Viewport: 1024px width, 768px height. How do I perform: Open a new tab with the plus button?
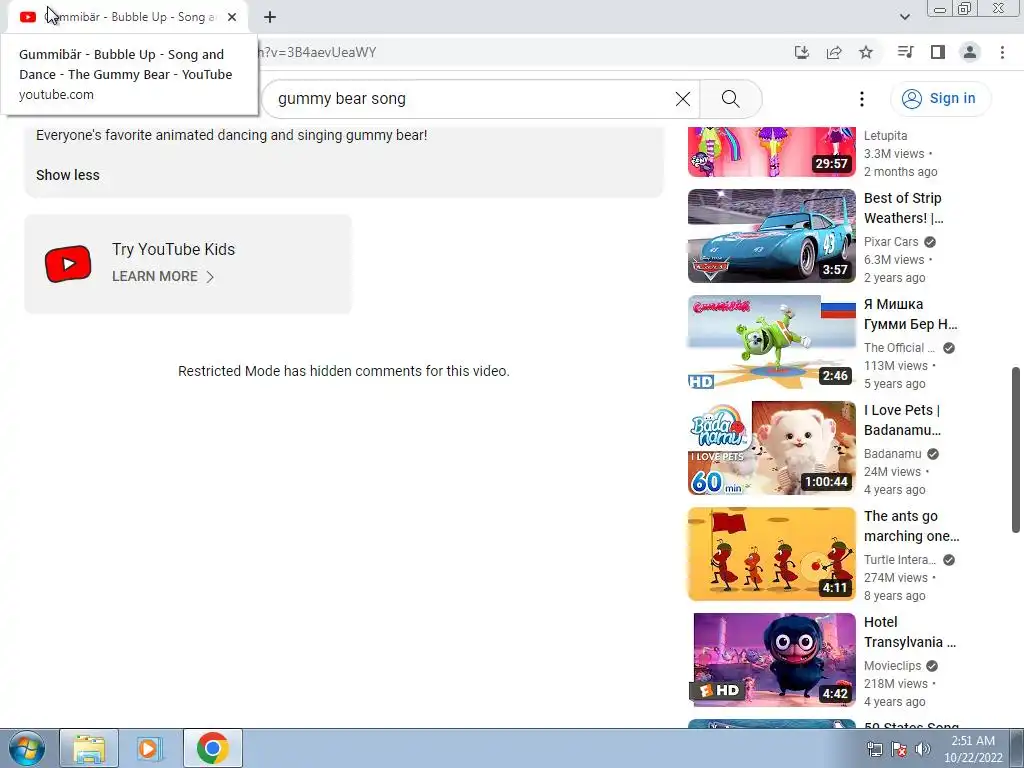coord(270,17)
